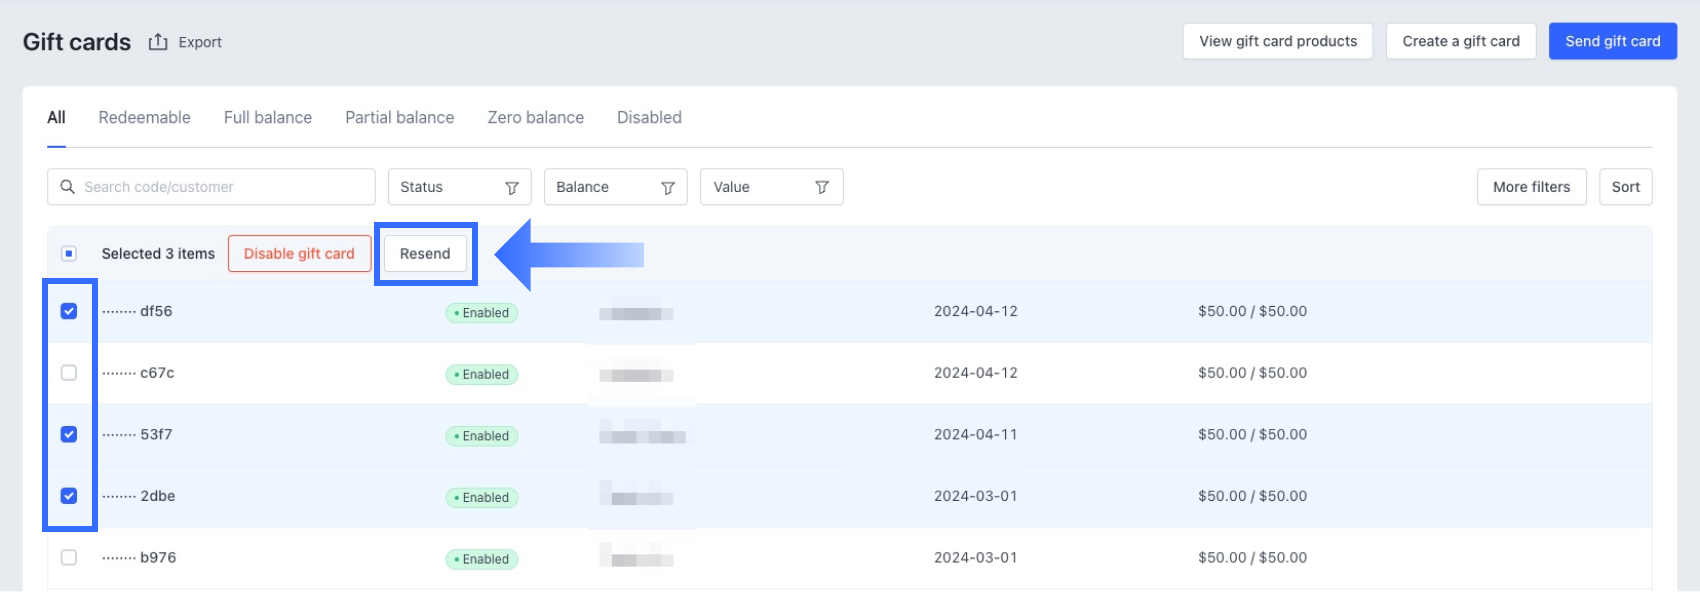
Task: Click Disable gift card button
Action: pos(299,254)
